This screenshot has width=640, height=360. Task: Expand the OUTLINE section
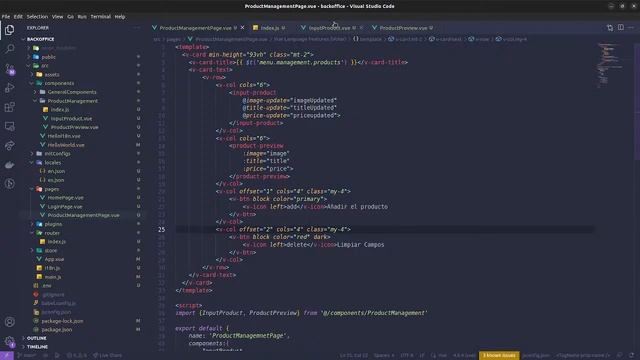(x=37, y=338)
